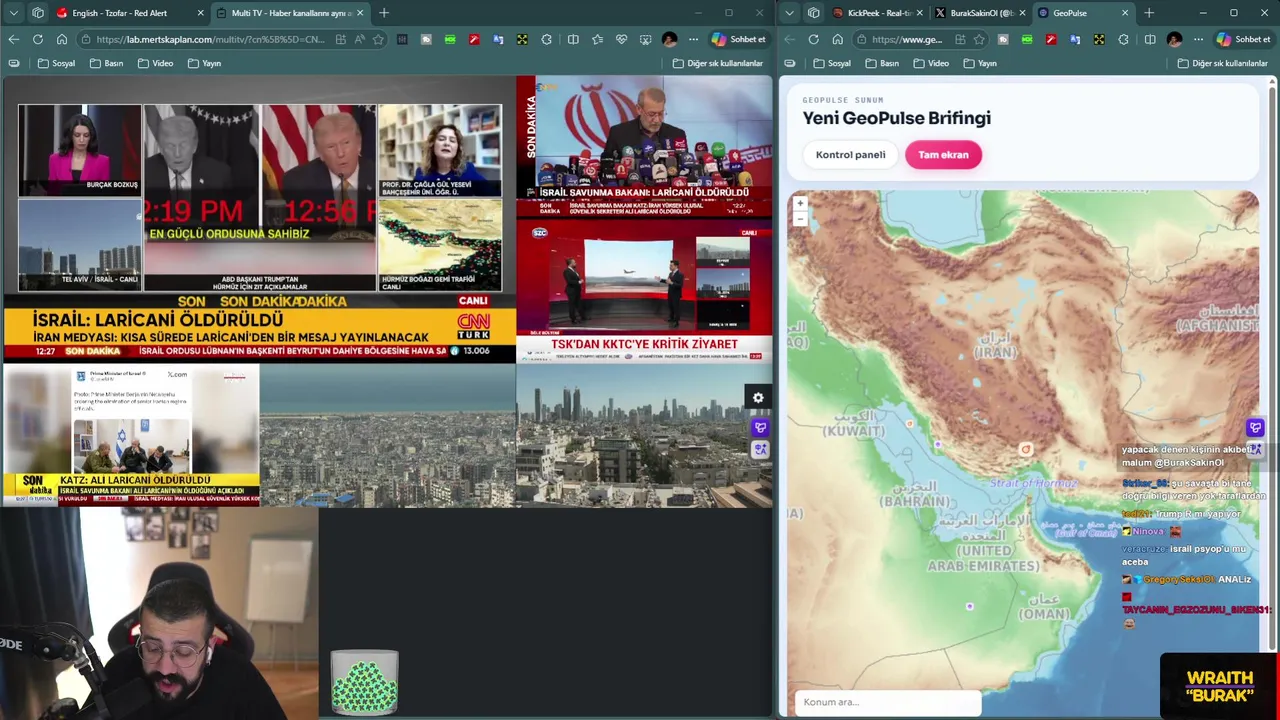Click the orange marker near Strait of Hormuz
This screenshot has width=1280, height=720.
click(x=1025, y=450)
